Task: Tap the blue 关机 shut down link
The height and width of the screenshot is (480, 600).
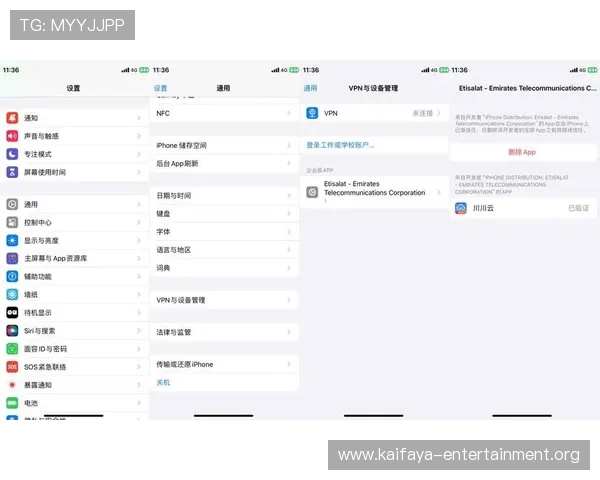Action: (x=163, y=382)
